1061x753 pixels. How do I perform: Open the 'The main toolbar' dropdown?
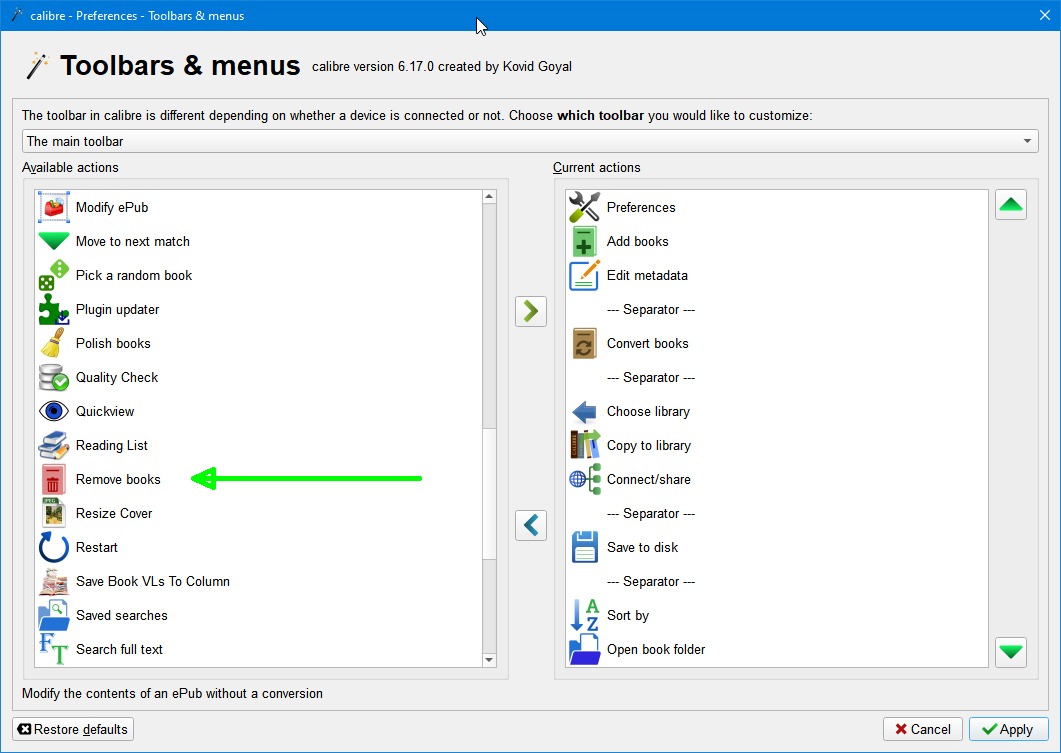click(530, 141)
